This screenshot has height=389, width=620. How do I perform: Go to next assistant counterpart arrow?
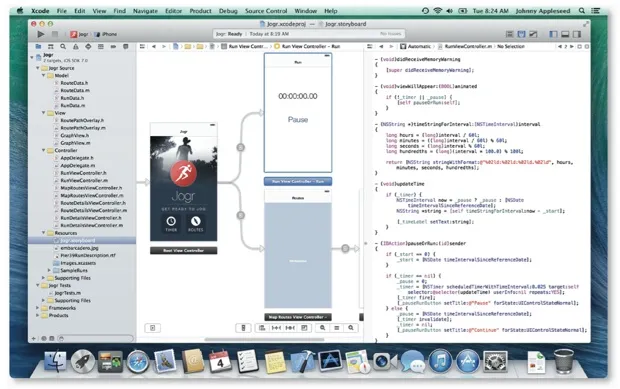[x=571, y=47]
